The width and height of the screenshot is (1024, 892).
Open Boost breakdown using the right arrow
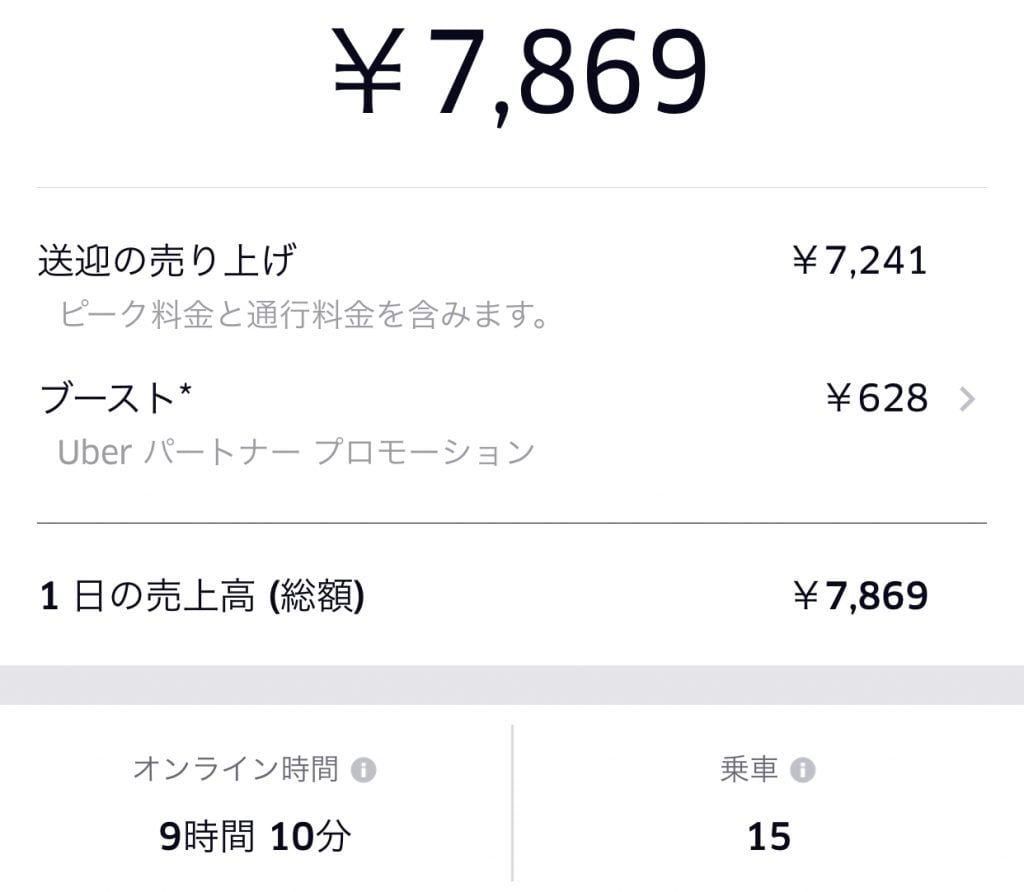[x=966, y=399]
